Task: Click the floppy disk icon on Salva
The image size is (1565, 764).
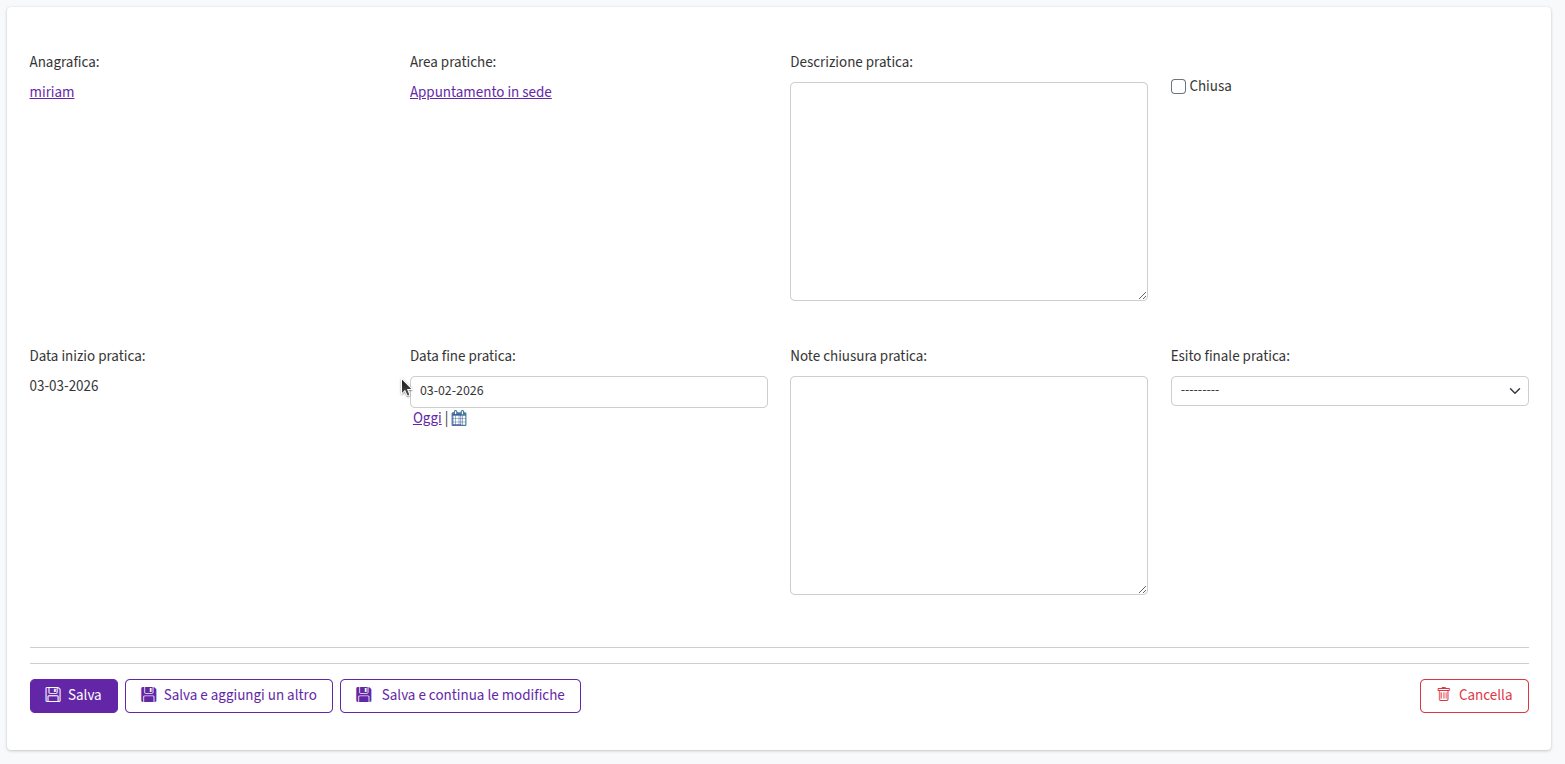Action: [x=53, y=695]
